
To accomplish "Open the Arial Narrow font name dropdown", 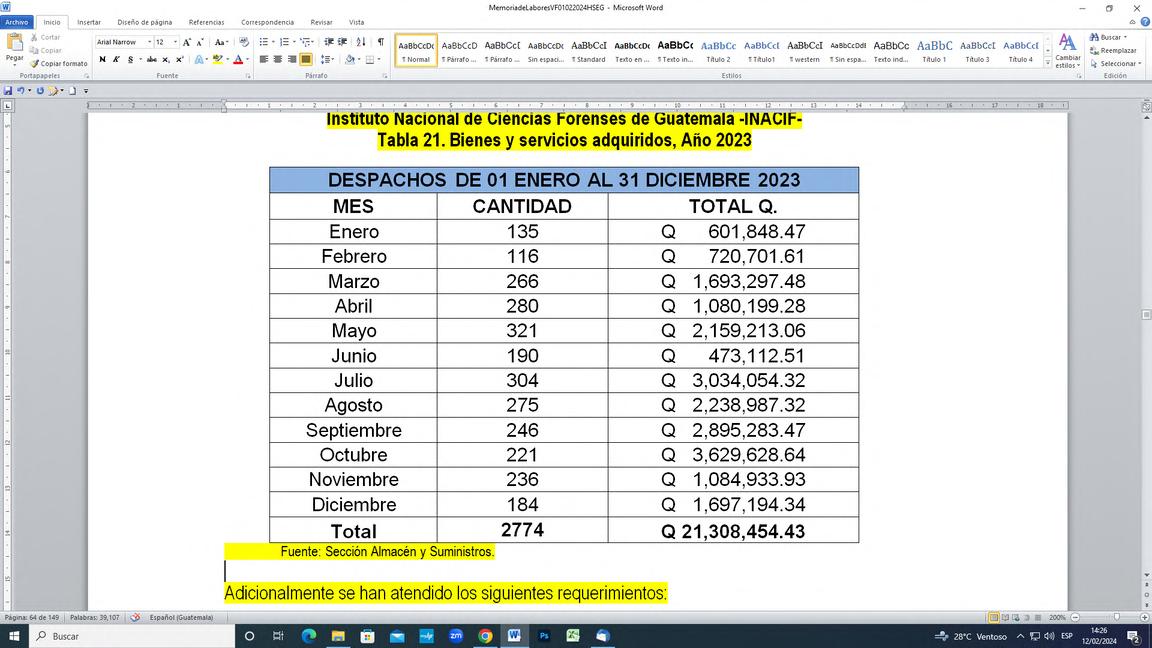I will point(149,43).
